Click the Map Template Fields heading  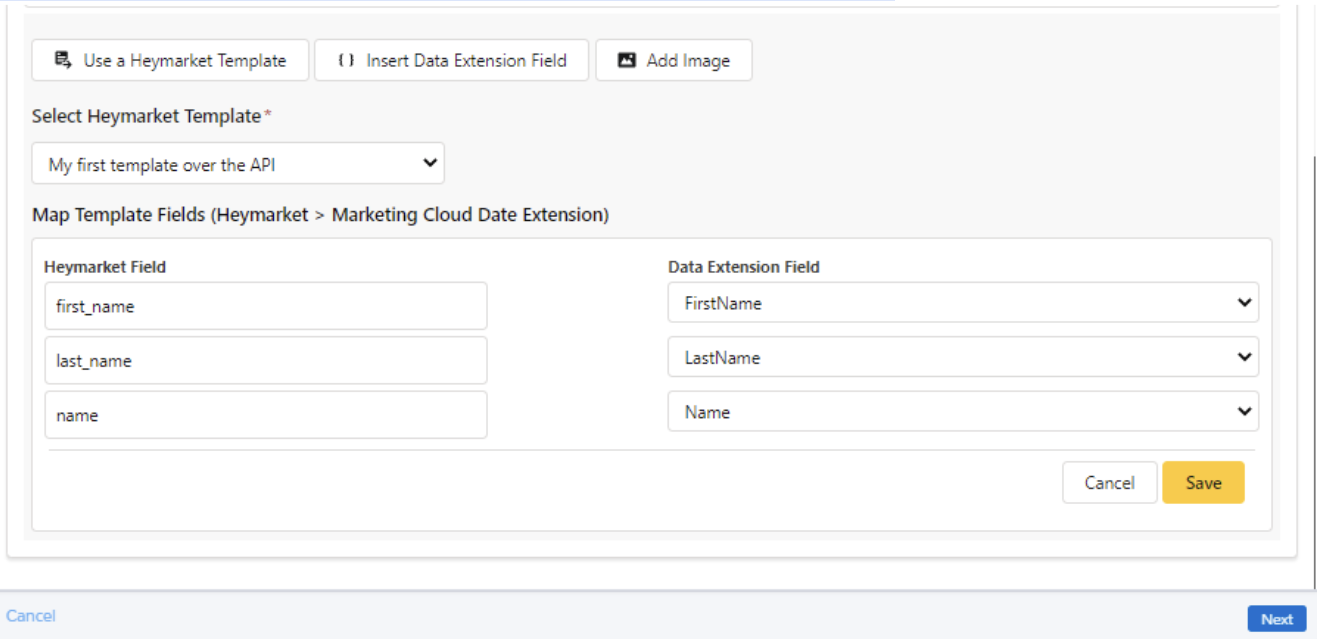click(320, 215)
